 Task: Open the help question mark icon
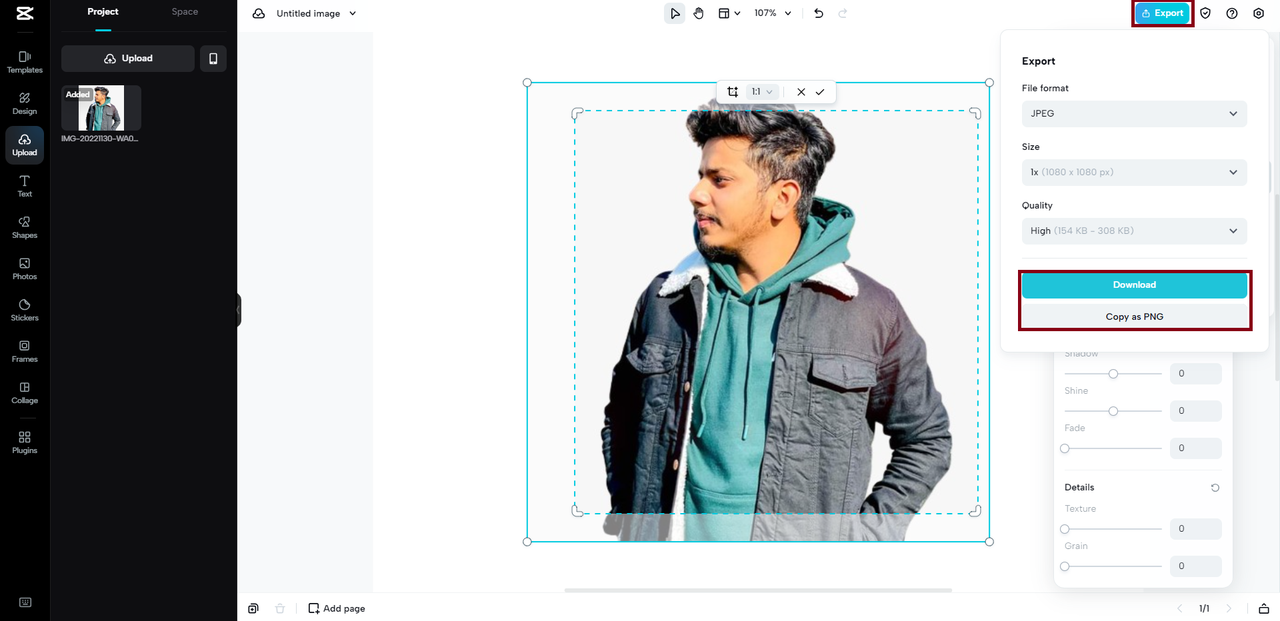click(1232, 13)
